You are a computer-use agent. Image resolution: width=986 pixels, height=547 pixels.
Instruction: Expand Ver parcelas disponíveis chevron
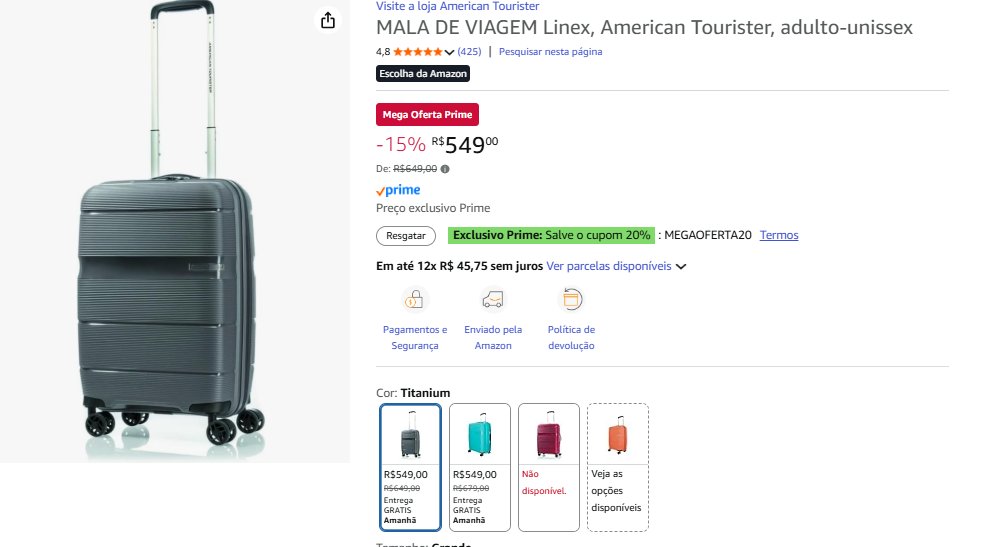681,267
